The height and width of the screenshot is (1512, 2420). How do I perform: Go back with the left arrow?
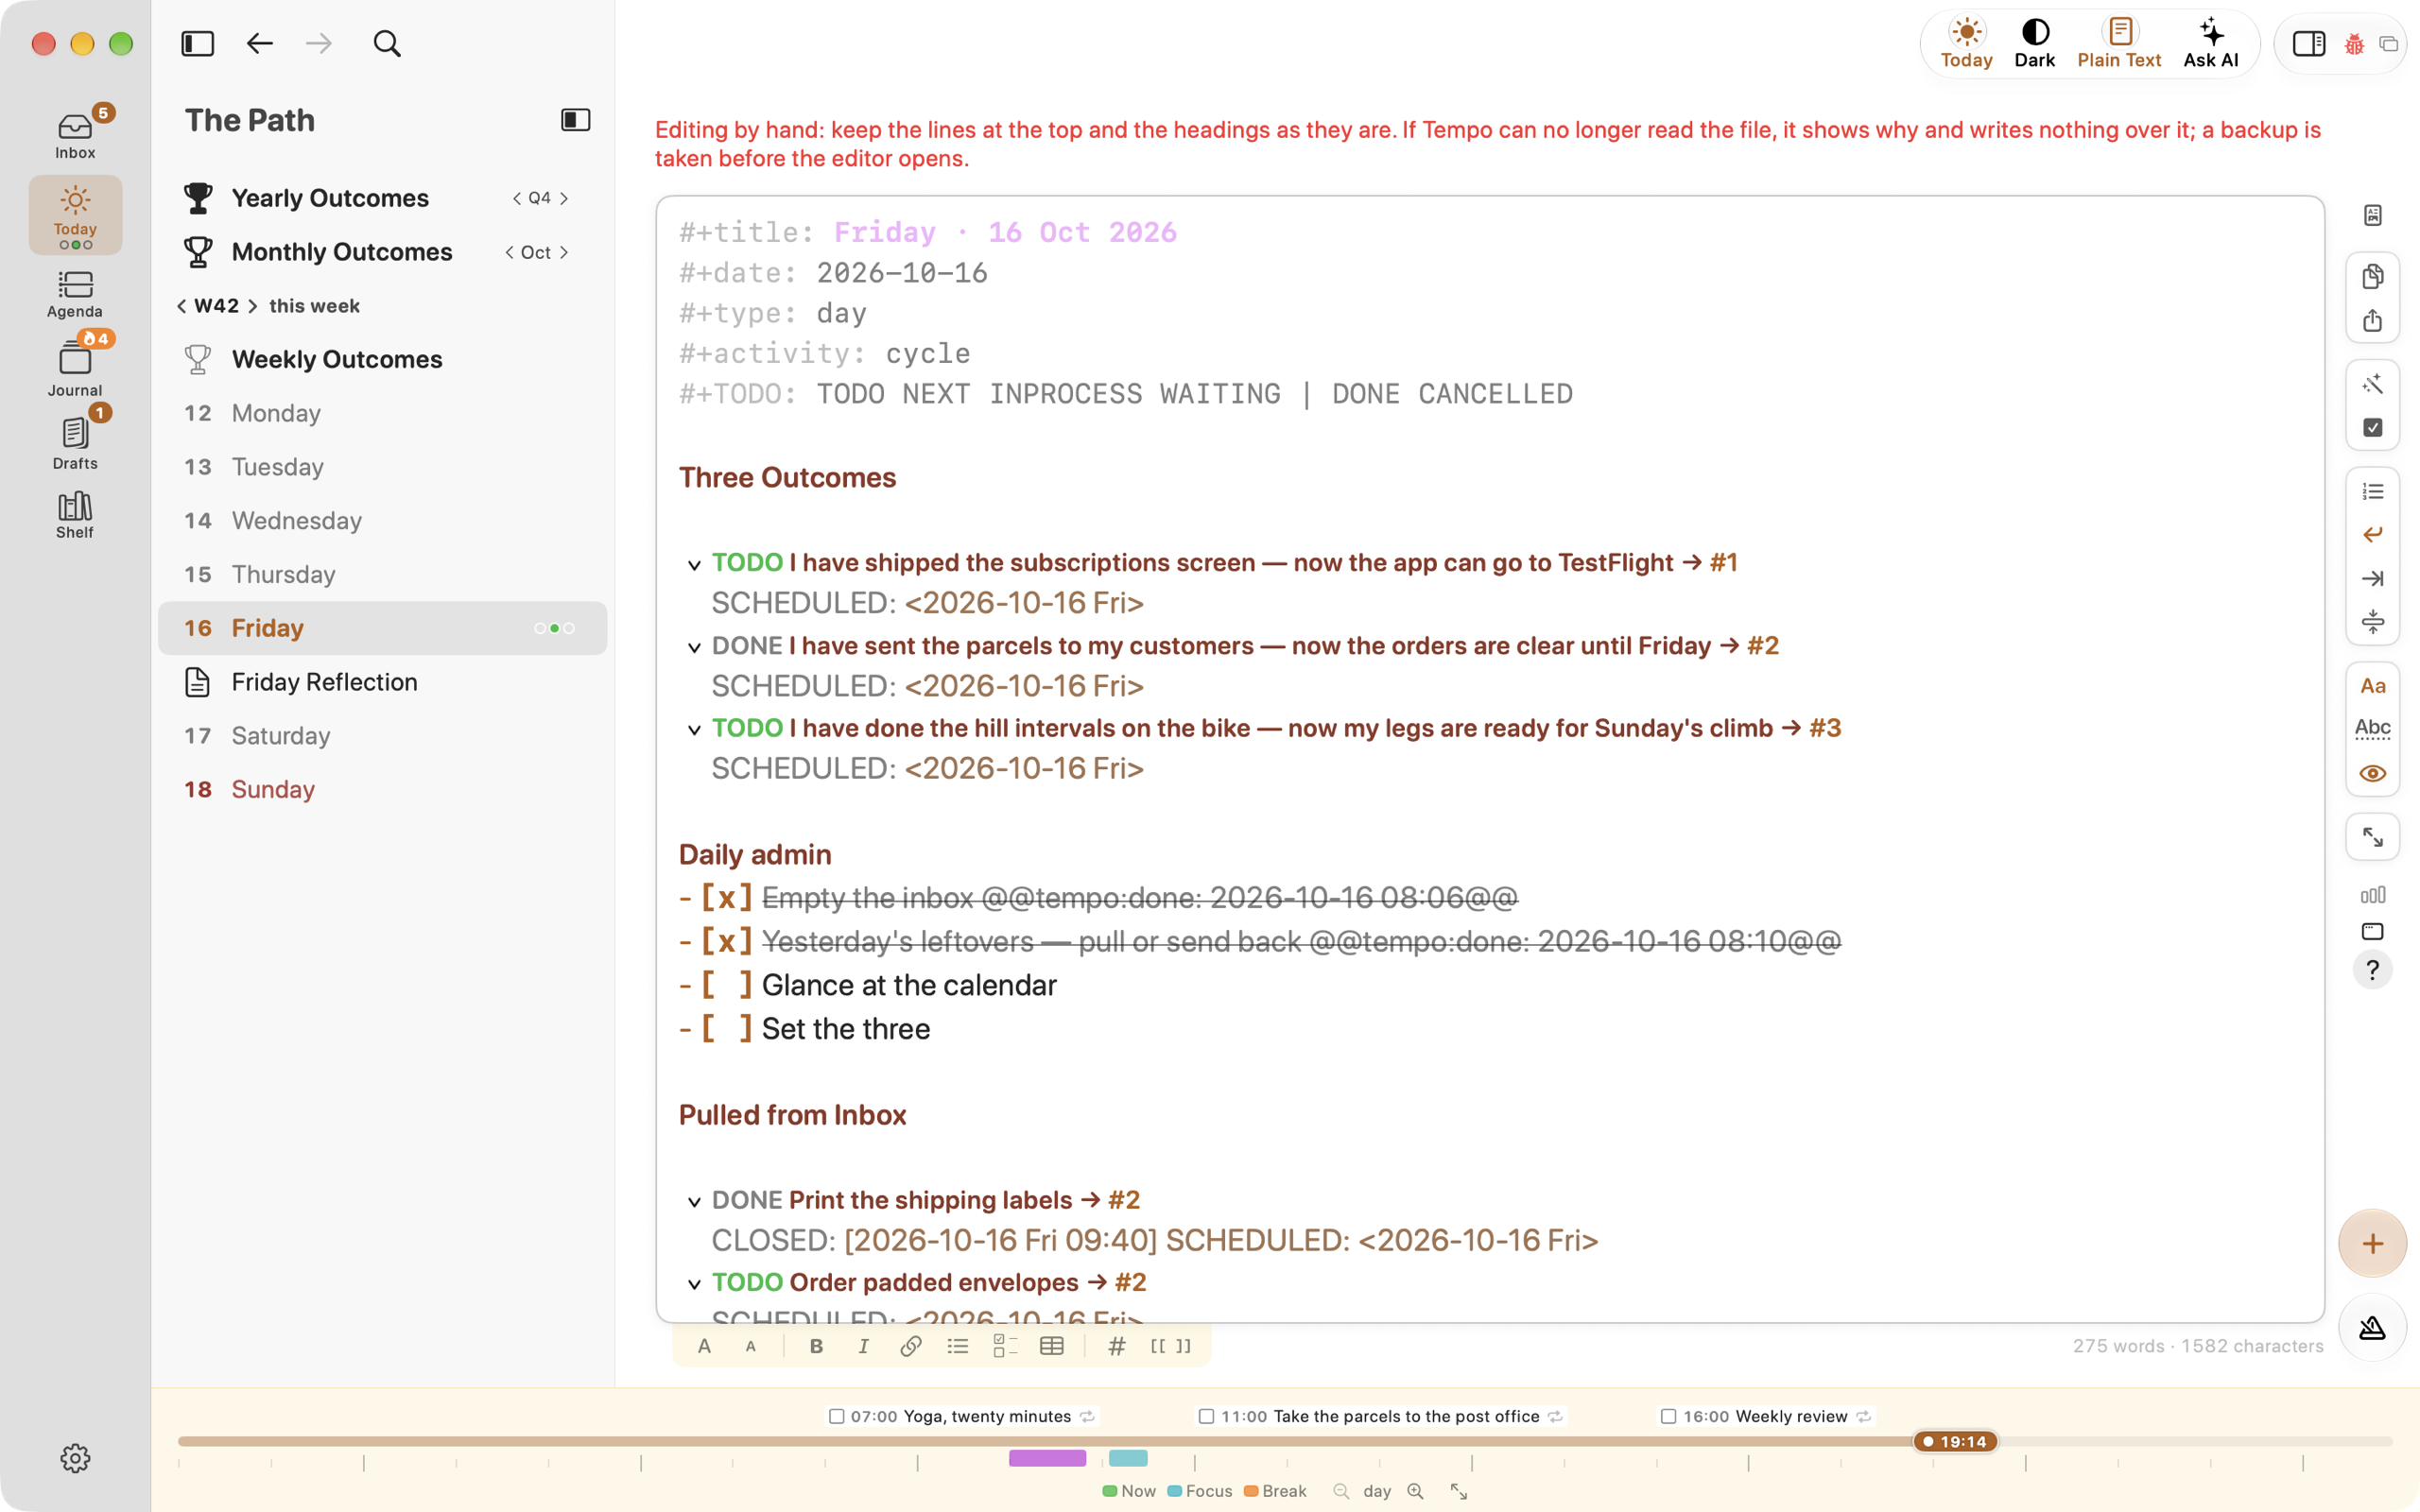click(260, 44)
